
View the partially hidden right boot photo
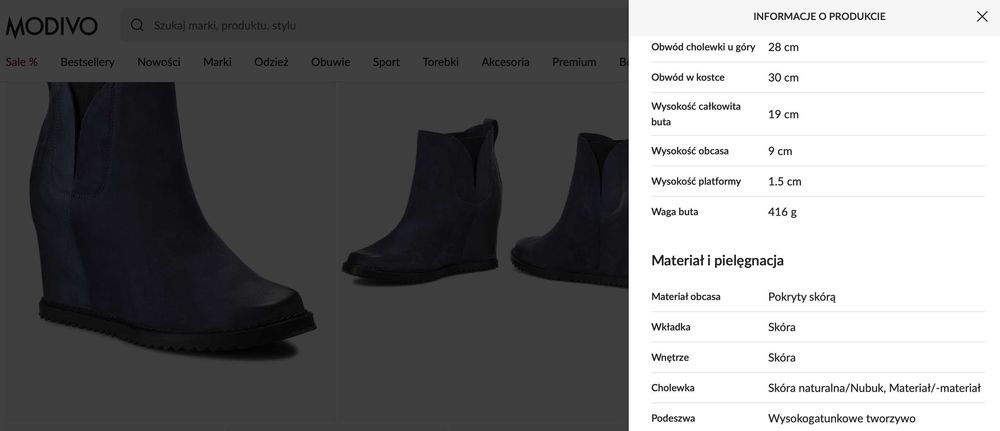click(571, 210)
